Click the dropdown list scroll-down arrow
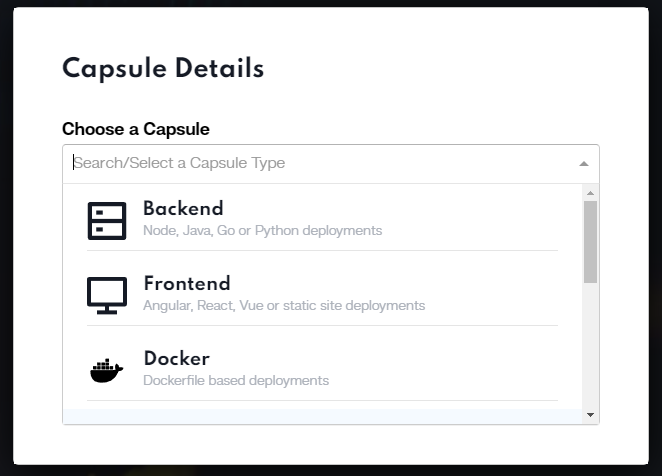 pos(591,415)
